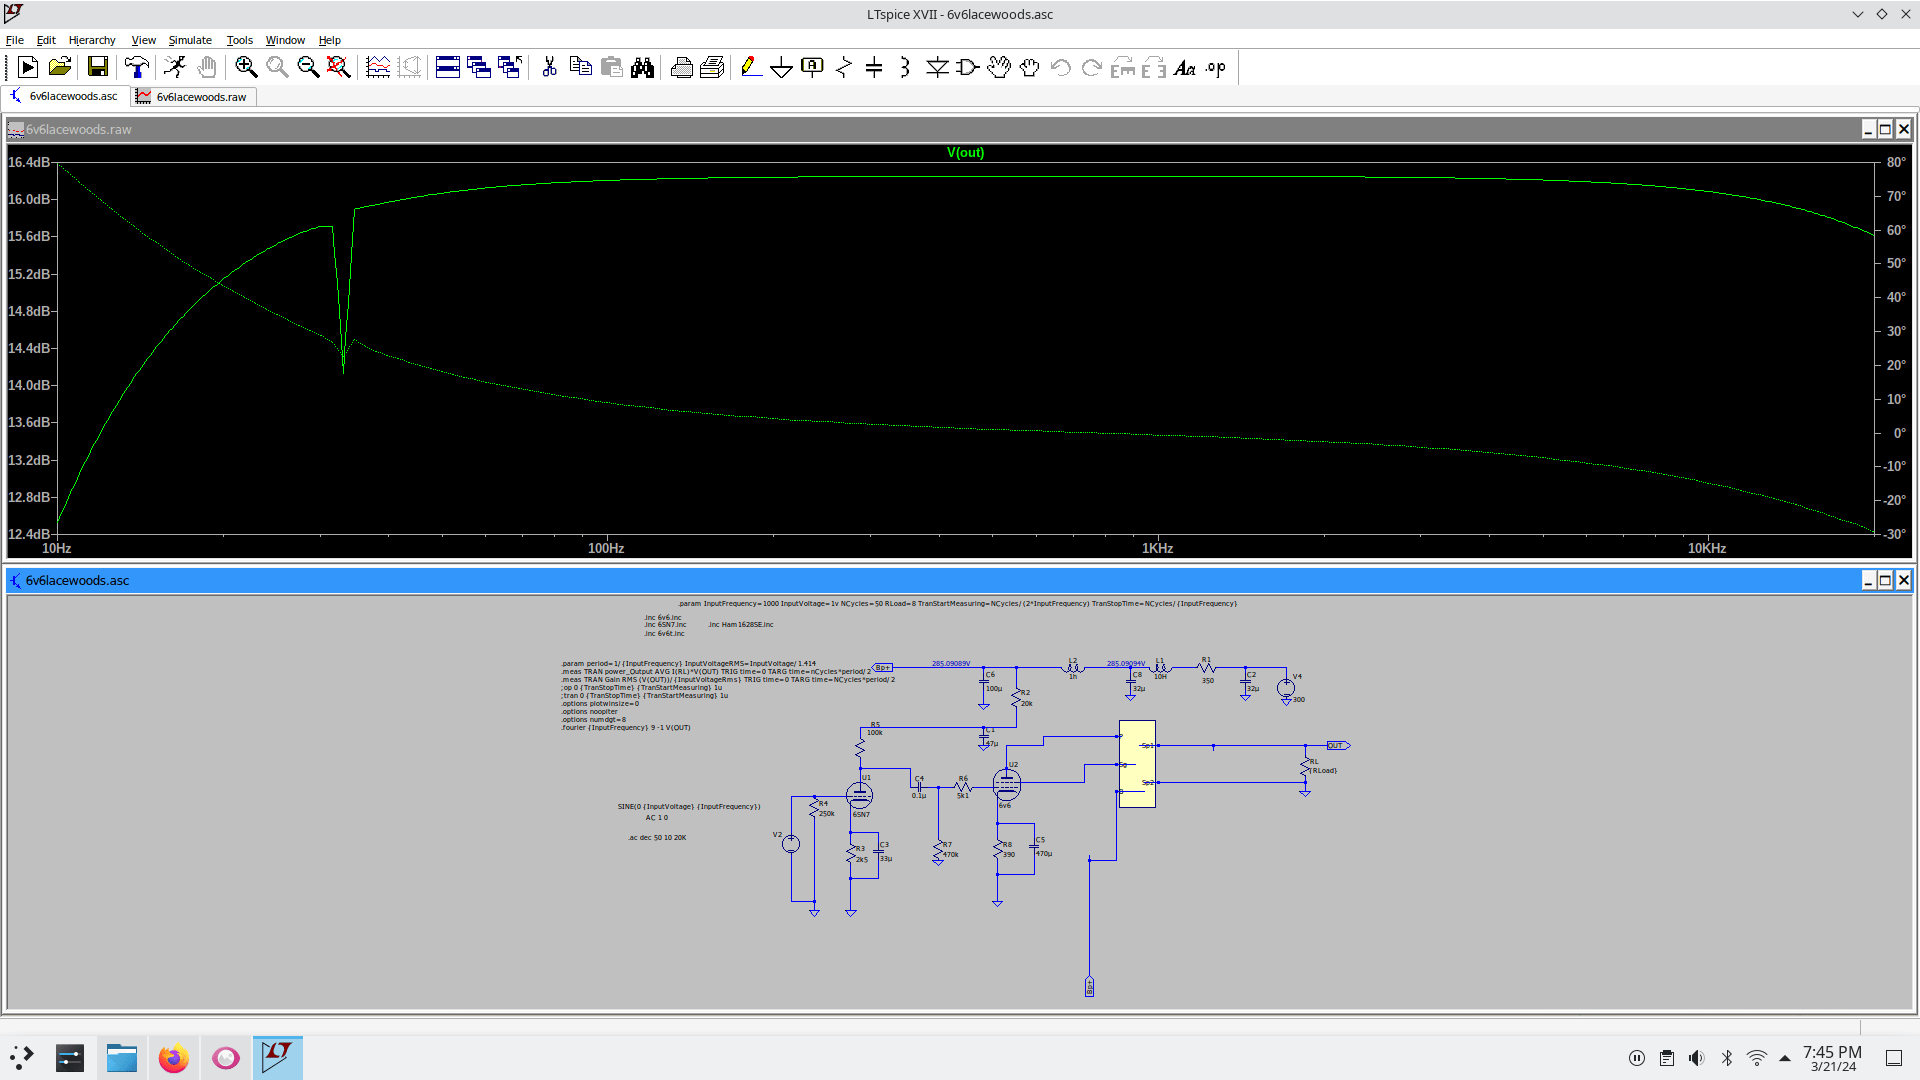Image resolution: width=1920 pixels, height=1080 pixels.
Task: Place a Resistor component
Action: (x=844, y=67)
